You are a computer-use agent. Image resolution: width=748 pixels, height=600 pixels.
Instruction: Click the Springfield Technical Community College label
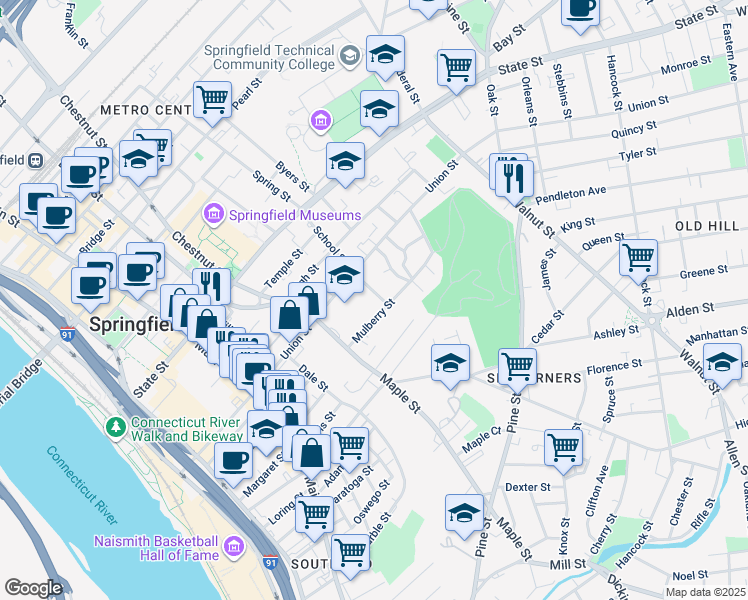pos(269,56)
